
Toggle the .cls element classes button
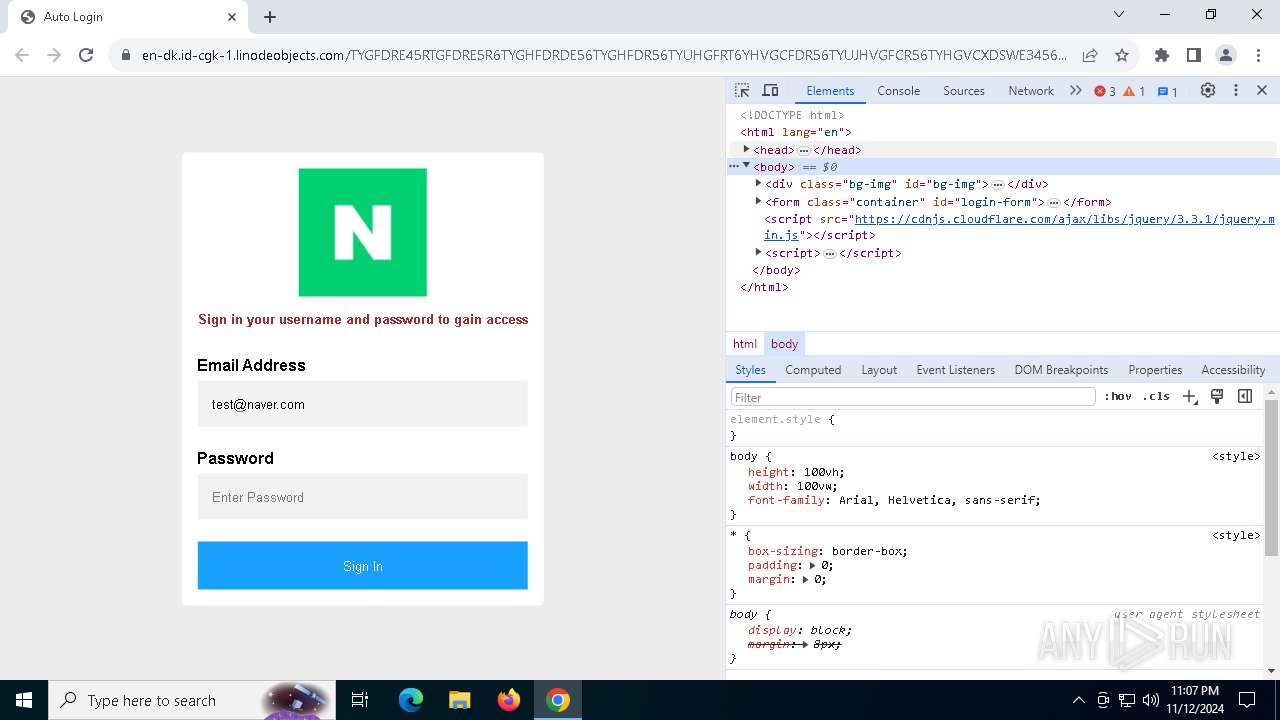pyautogui.click(x=1156, y=396)
